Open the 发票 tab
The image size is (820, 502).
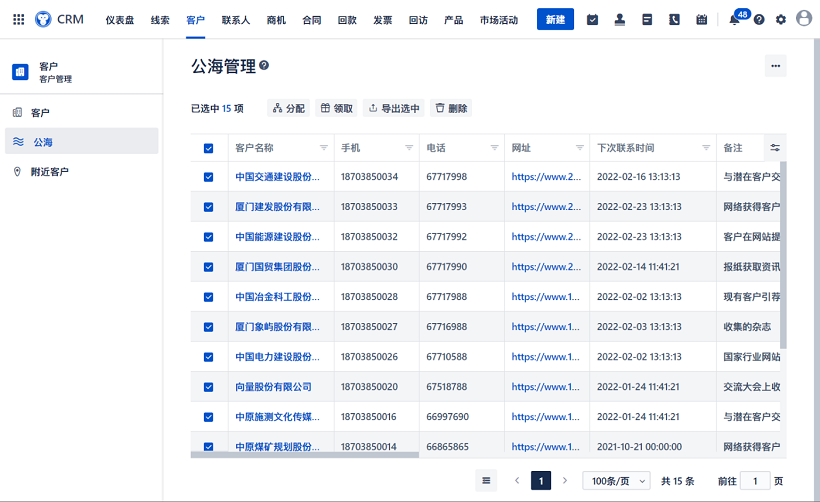click(383, 20)
